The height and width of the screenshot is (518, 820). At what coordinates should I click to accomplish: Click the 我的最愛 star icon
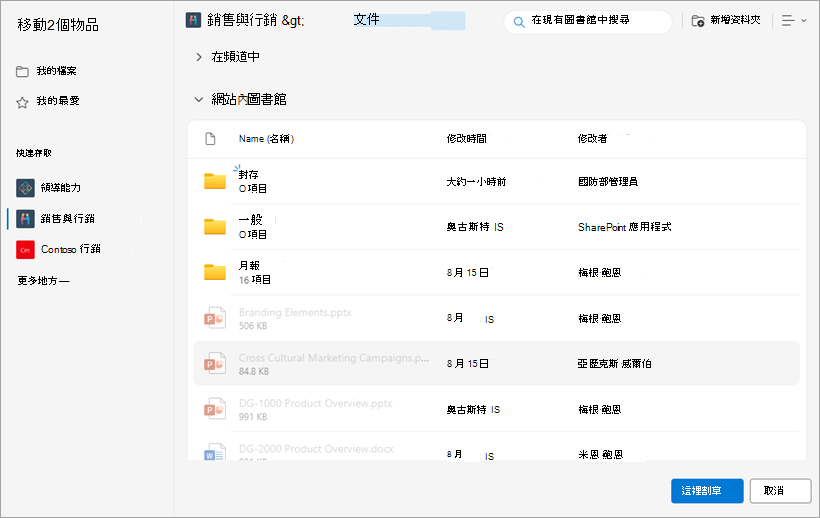[22, 102]
